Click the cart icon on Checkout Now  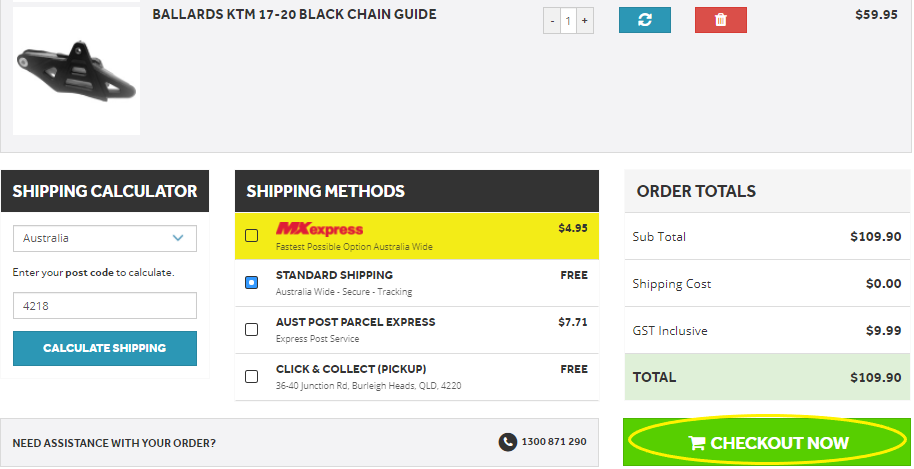click(x=697, y=443)
